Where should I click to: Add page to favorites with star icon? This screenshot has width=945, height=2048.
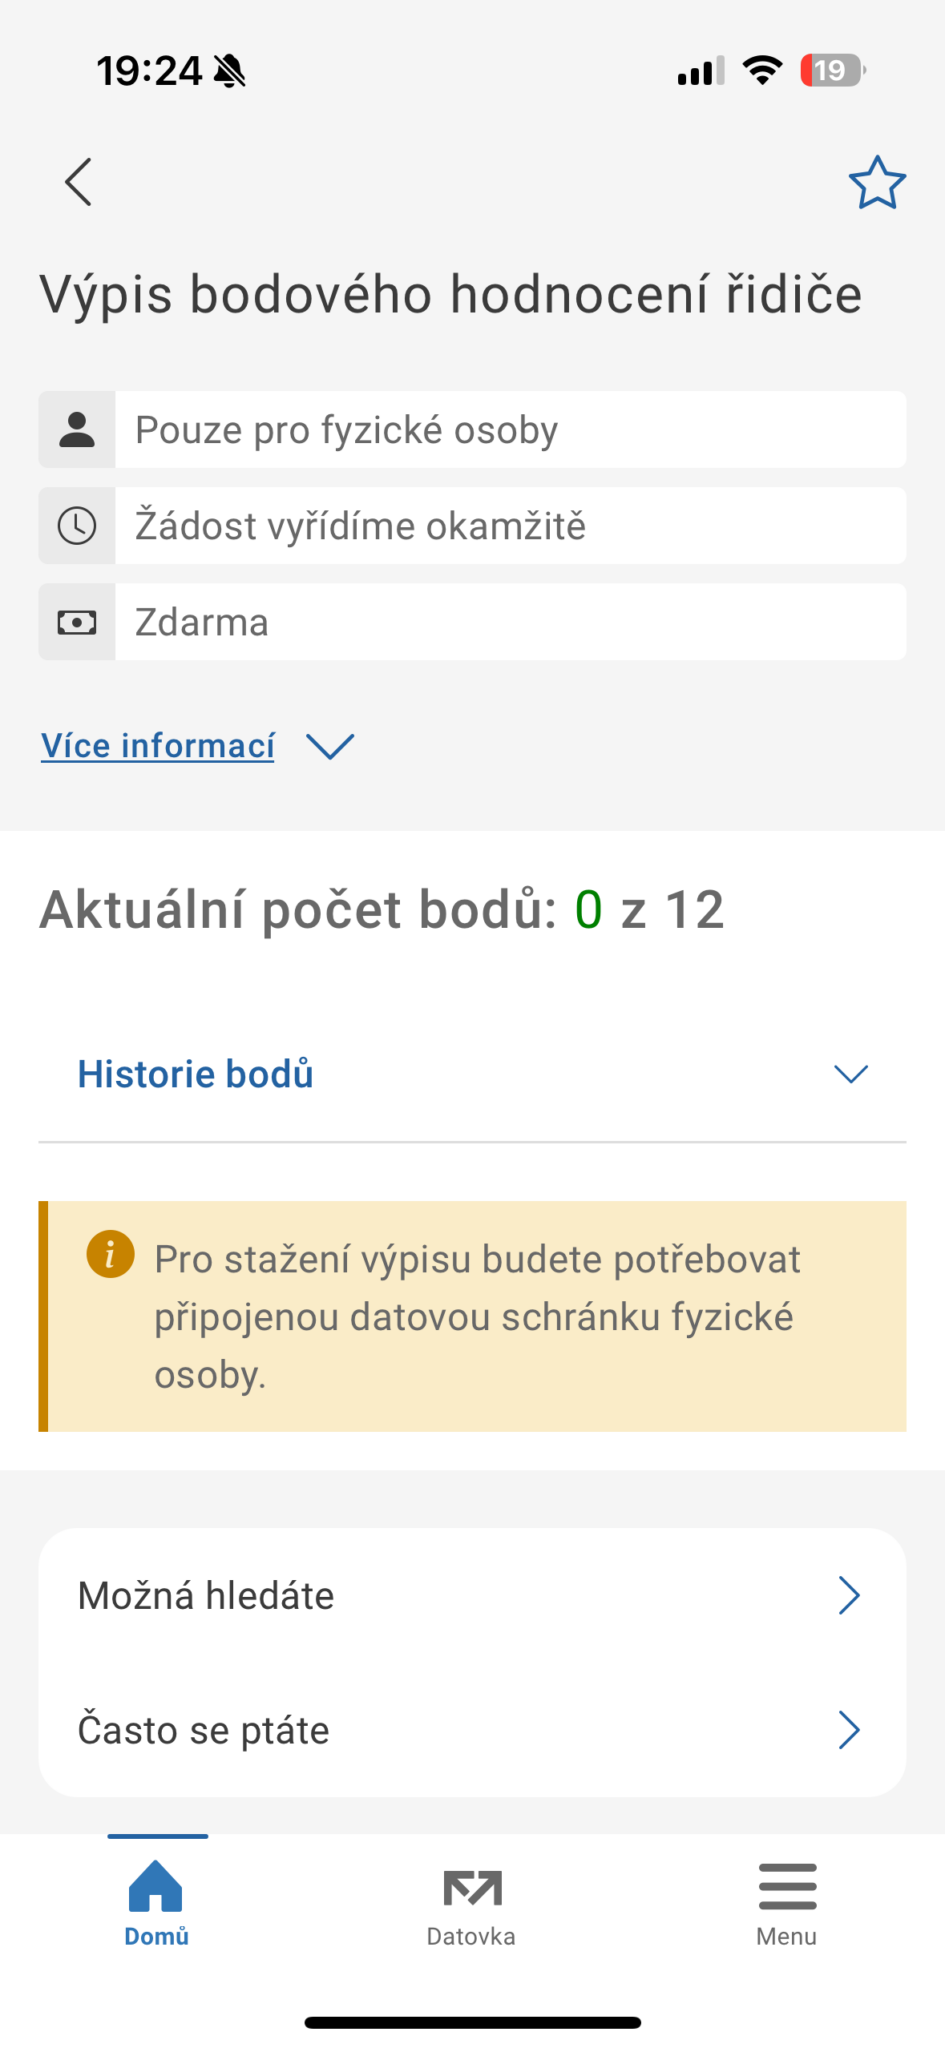pyautogui.click(x=877, y=183)
